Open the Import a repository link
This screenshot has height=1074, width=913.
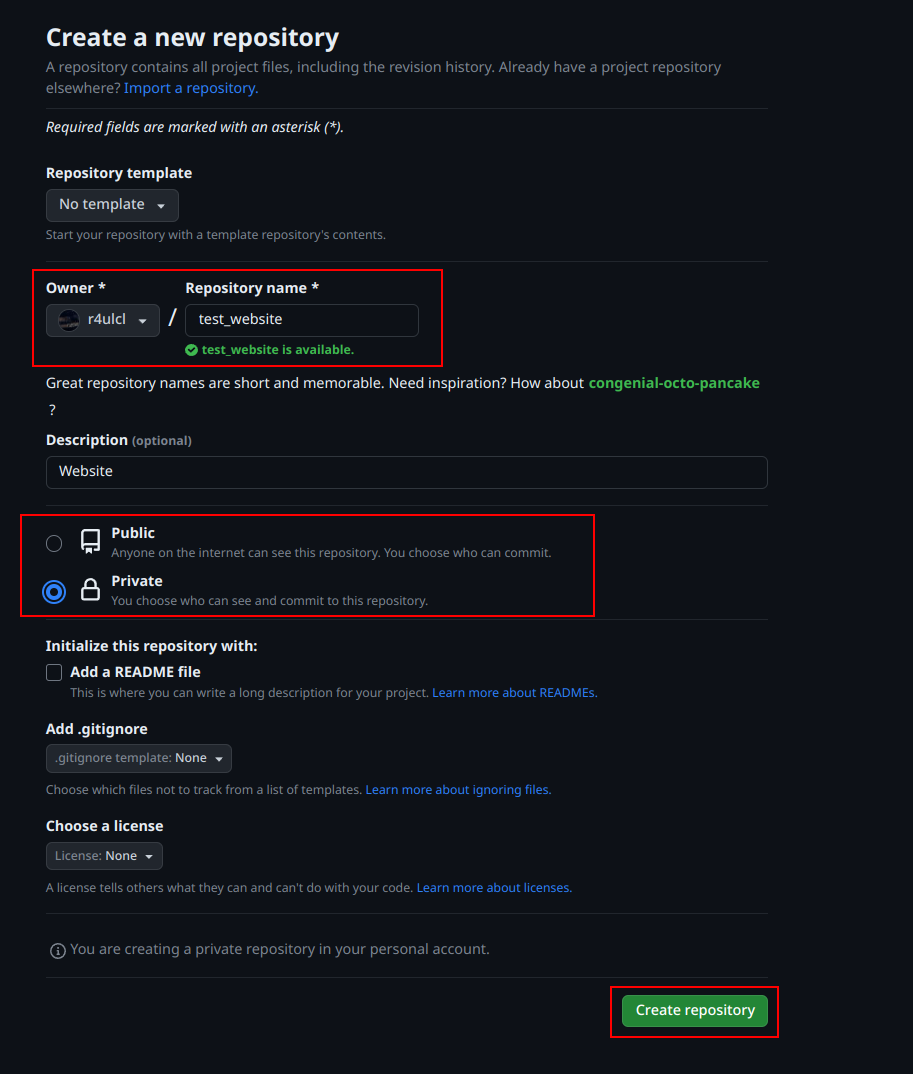coord(190,88)
